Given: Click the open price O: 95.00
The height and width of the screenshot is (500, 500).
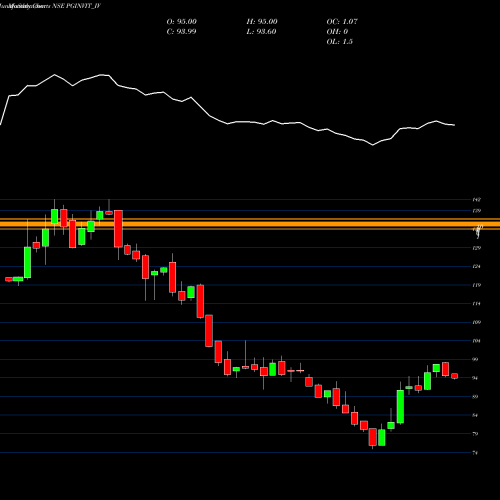Looking at the screenshot, I should coord(182,22).
